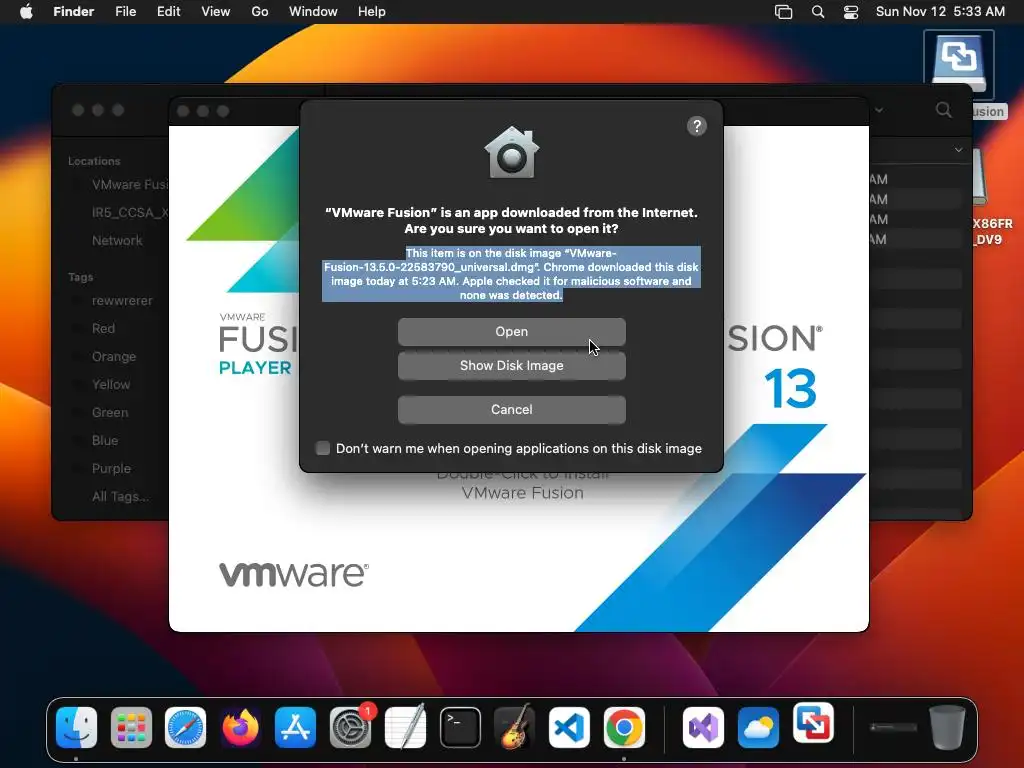Viewport: 1024px width, 768px height.
Task: Select the Red tag in the Finder sidebar
Action: click(103, 328)
